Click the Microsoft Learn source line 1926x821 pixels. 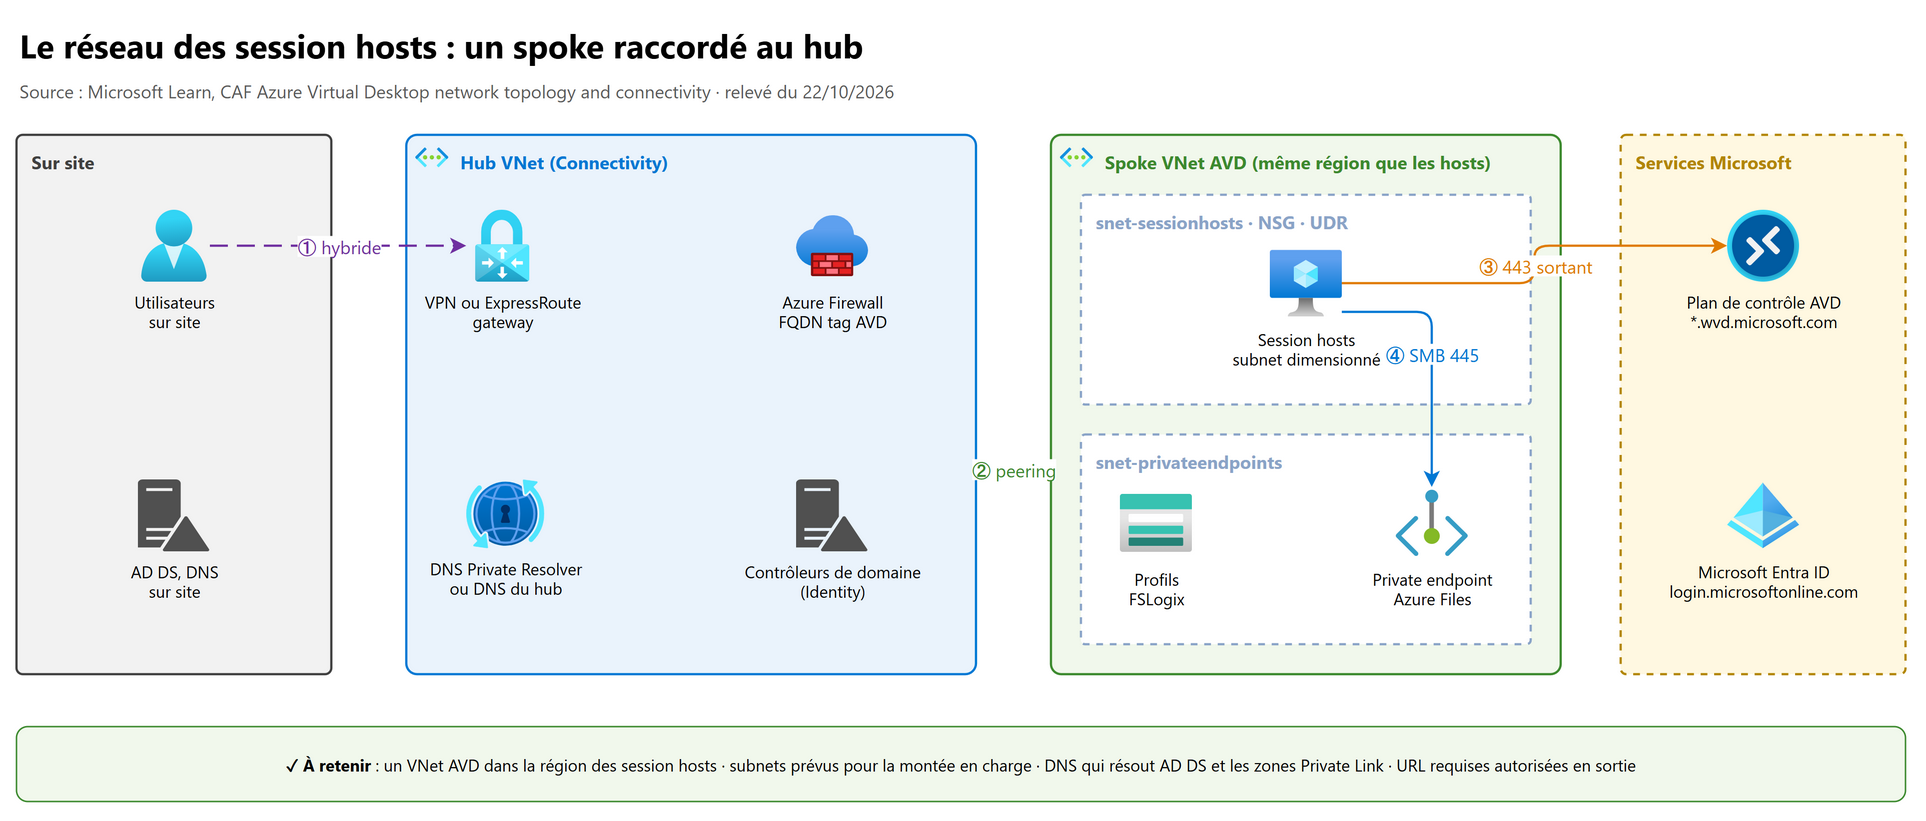point(457,92)
